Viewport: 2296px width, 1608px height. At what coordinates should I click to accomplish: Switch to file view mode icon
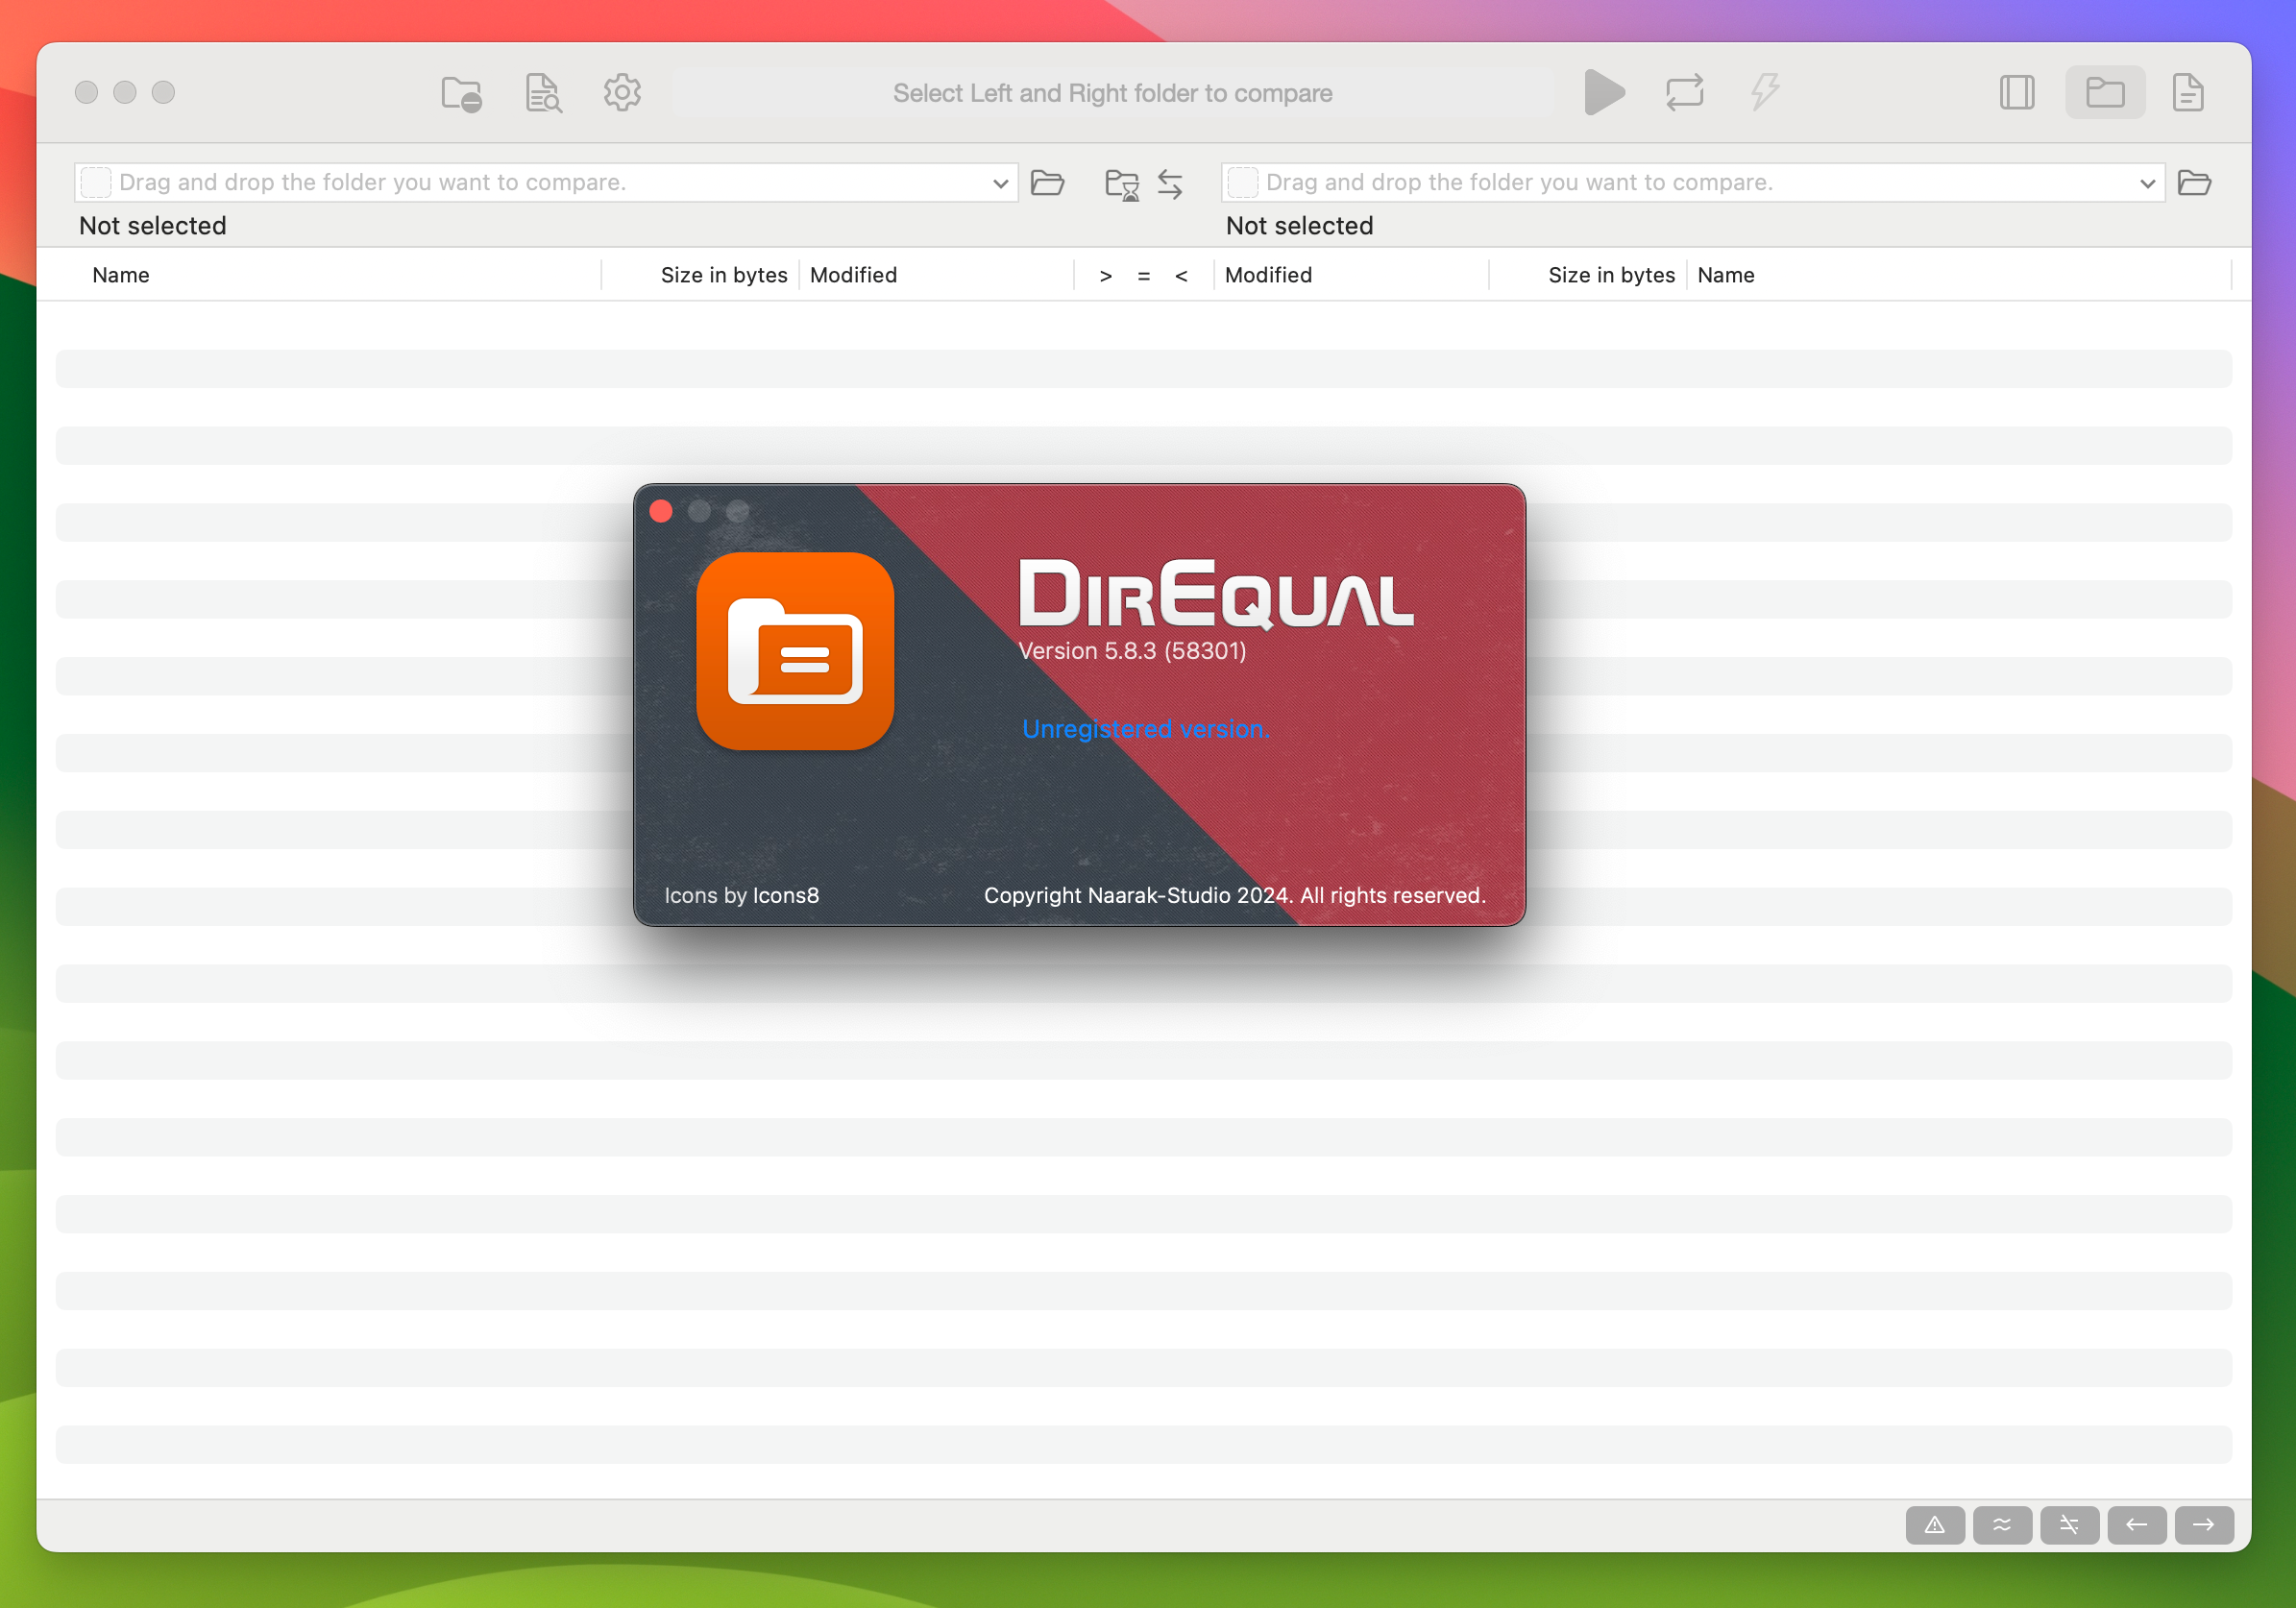2187,93
